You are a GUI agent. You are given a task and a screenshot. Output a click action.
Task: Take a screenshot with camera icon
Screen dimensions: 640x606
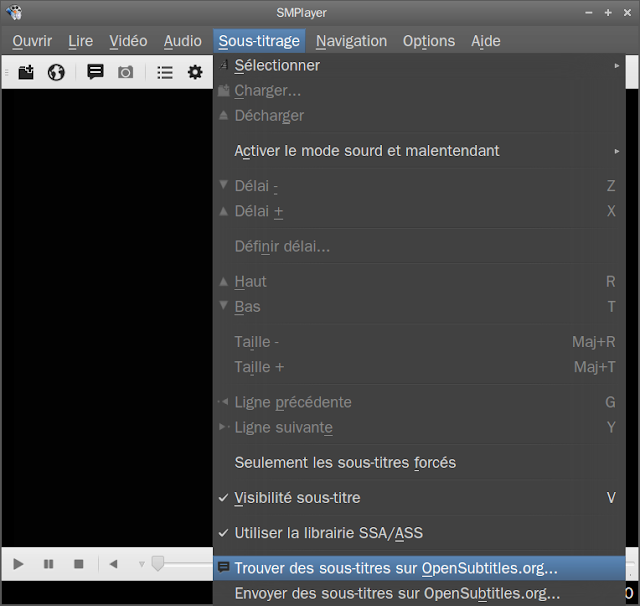click(125, 73)
